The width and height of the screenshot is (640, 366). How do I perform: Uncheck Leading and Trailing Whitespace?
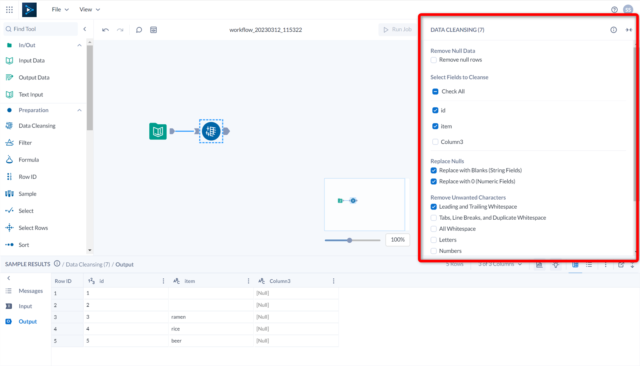pyautogui.click(x=433, y=207)
